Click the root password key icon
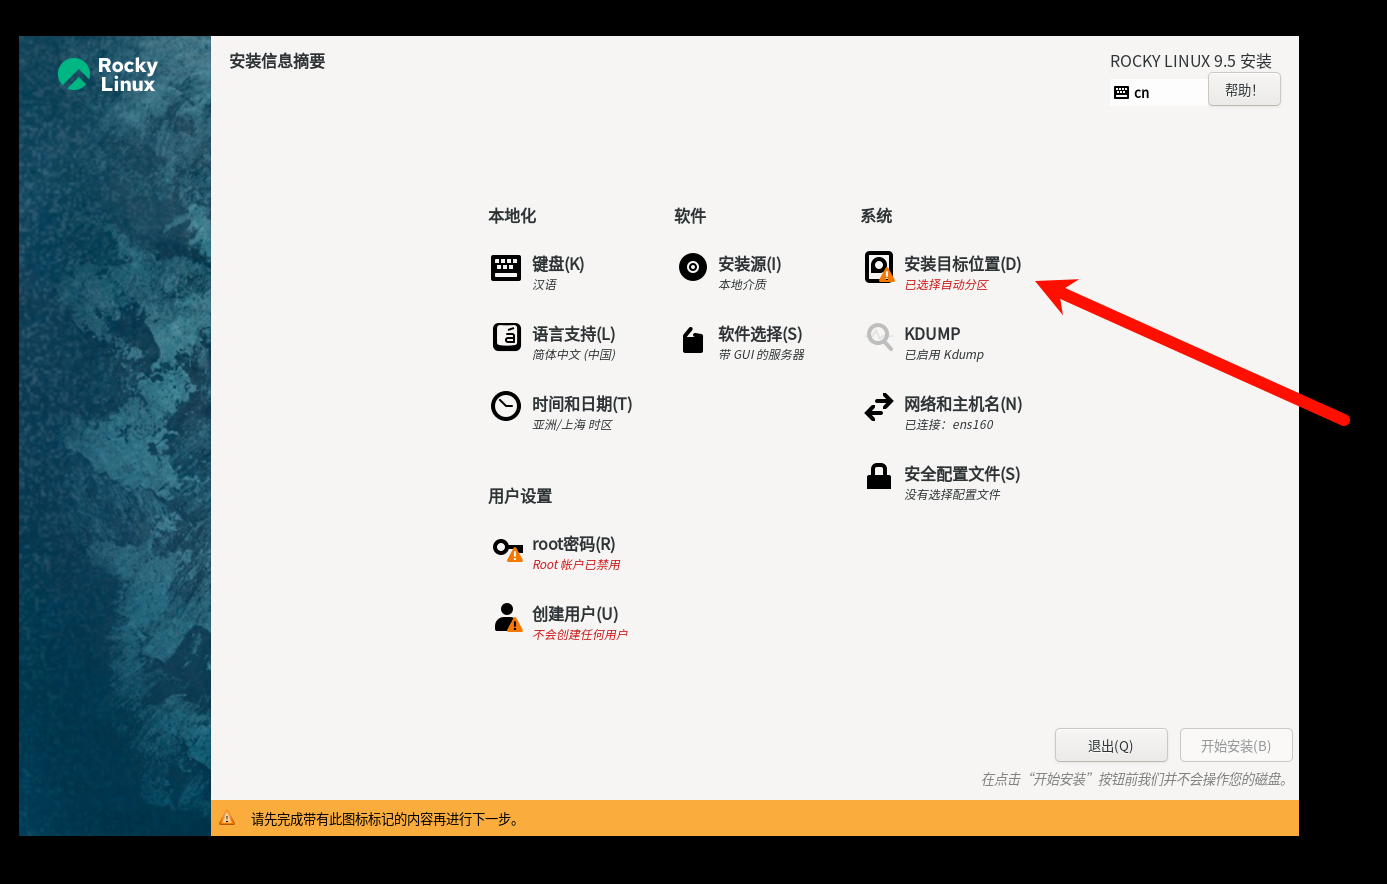The width and height of the screenshot is (1387, 884). click(508, 549)
